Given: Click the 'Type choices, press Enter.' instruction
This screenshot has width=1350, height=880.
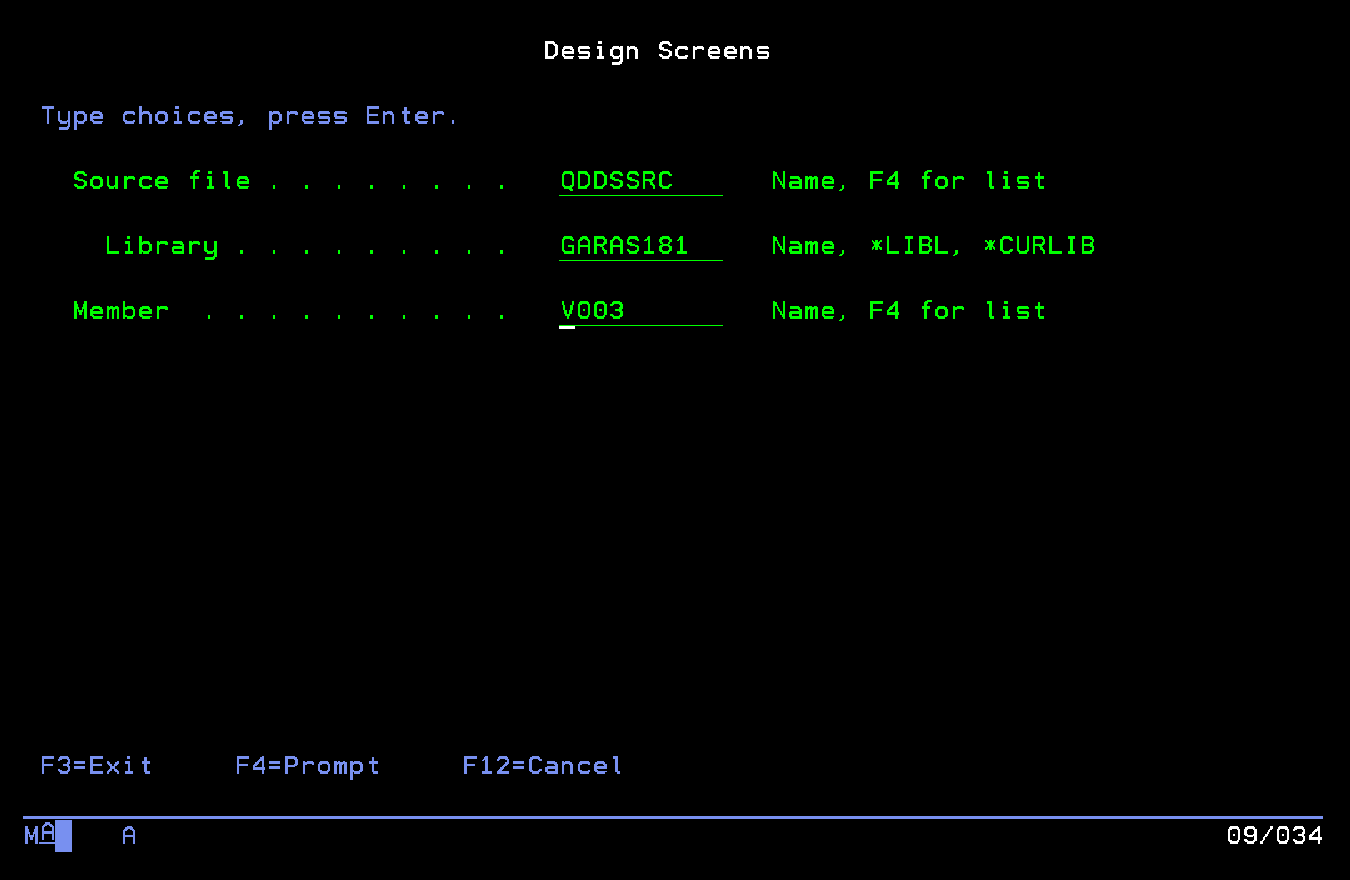Looking at the screenshot, I should point(249,116).
